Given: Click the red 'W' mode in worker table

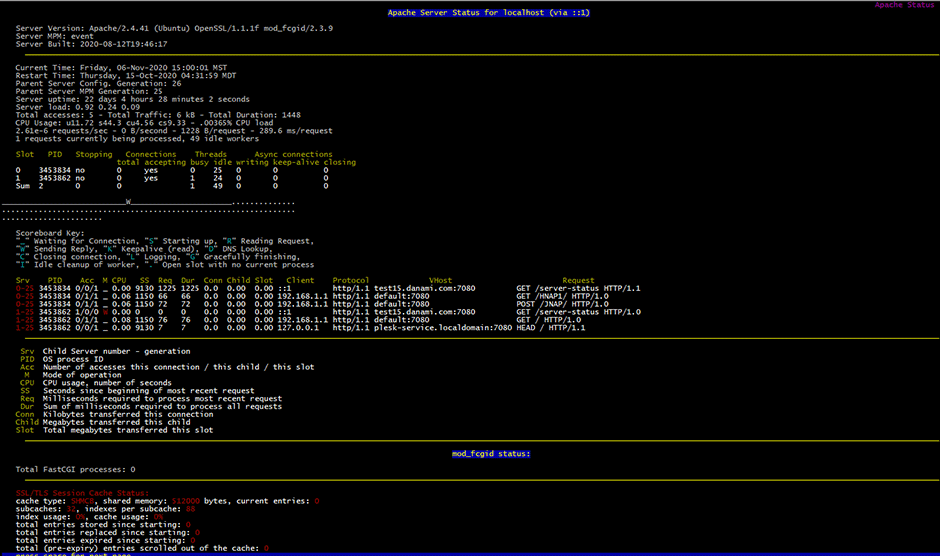Looking at the screenshot, I should tap(106, 312).
